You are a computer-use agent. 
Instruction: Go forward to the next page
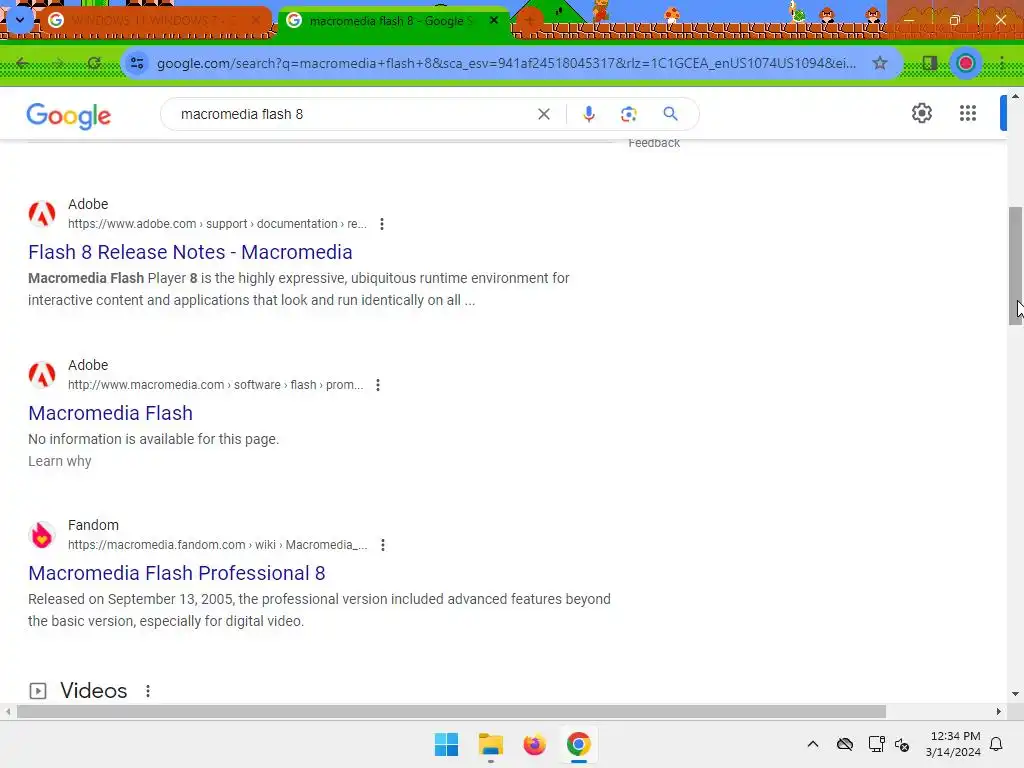[x=59, y=63]
